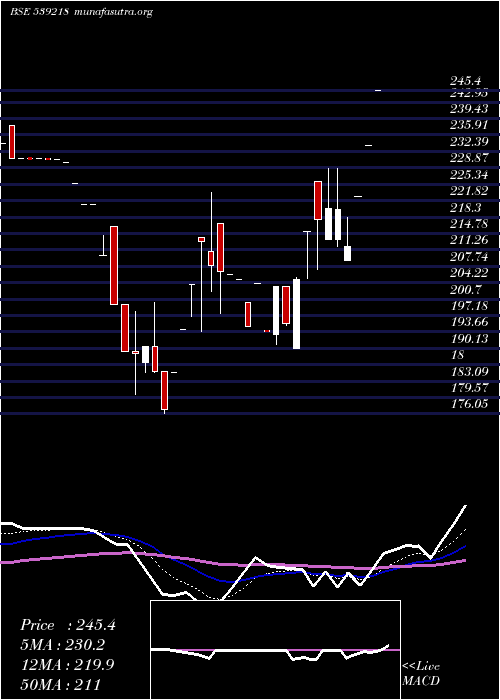Click the tall white candle rising to 204
The height and width of the screenshot is (700, 500).
[296, 313]
